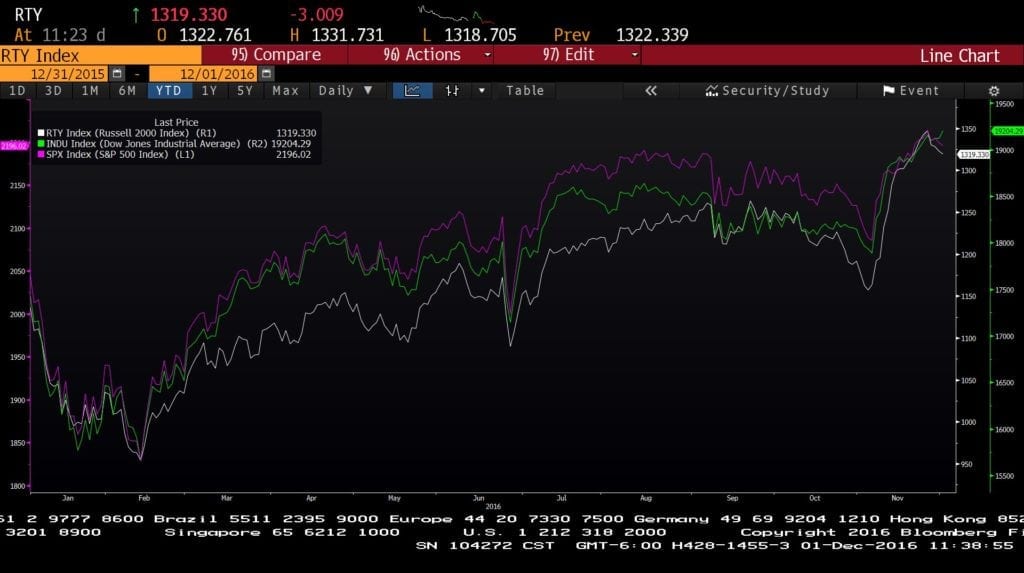Click the high price 1331.731
Viewport: 1024px width, 573px height.
(347, 35)
